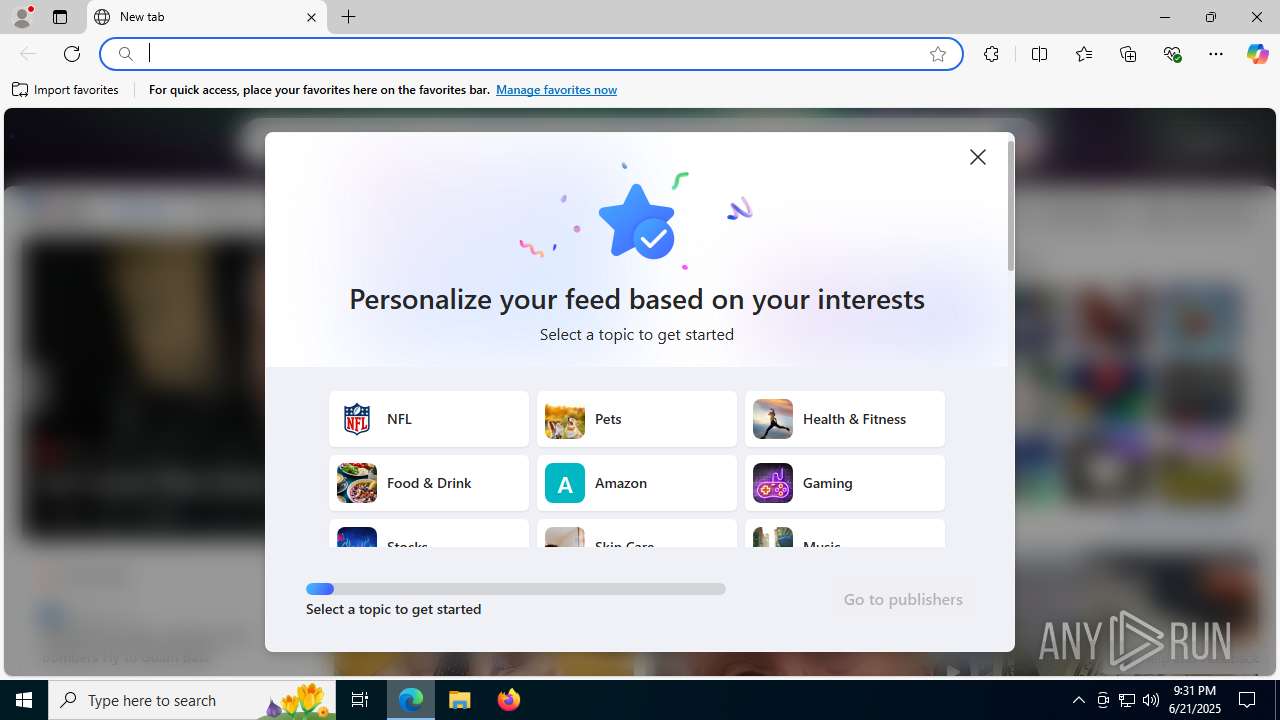Click the NFL logo thumbnail

pyautogui.click(x=357, y=419)
